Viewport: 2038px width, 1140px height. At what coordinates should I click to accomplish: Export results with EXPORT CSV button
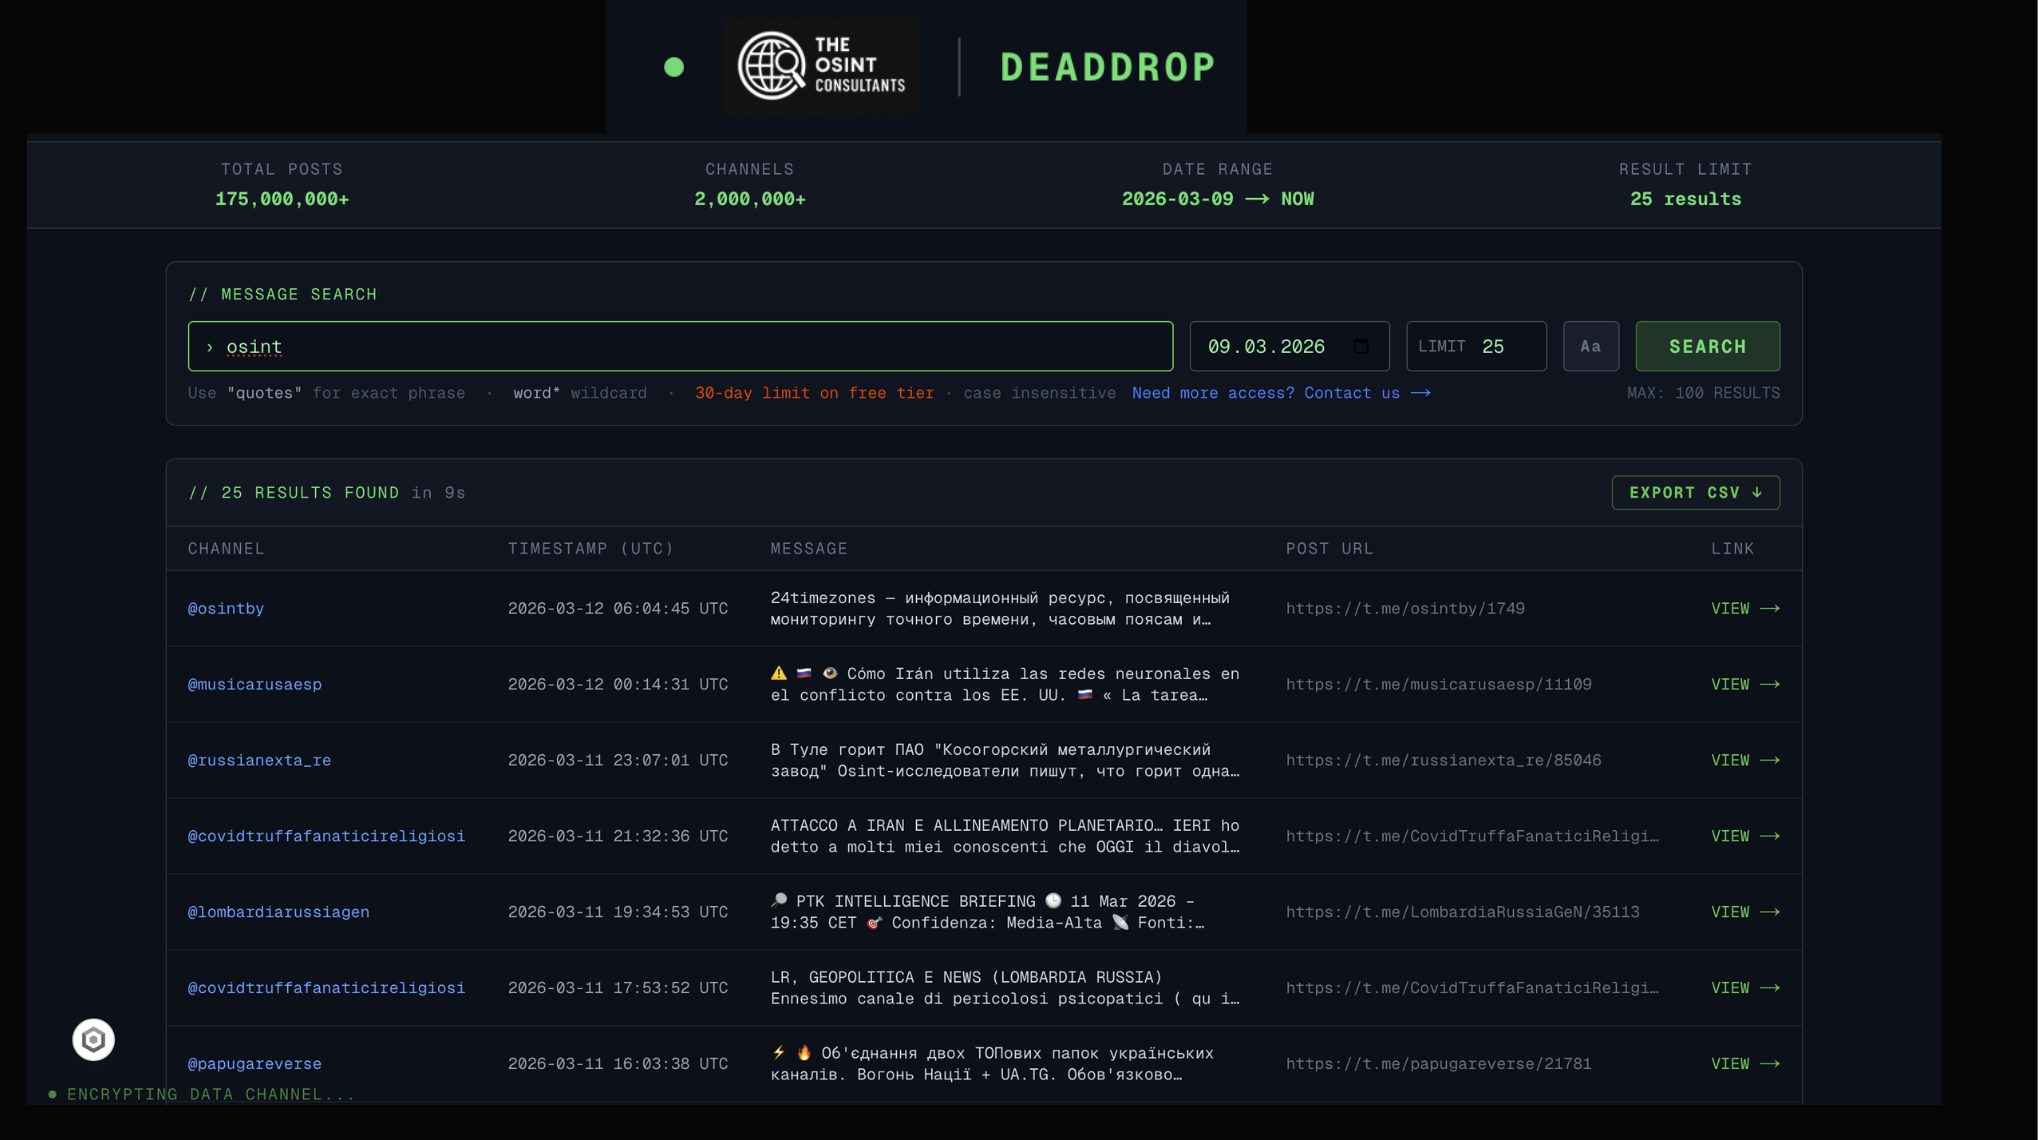click(1695, 492)
